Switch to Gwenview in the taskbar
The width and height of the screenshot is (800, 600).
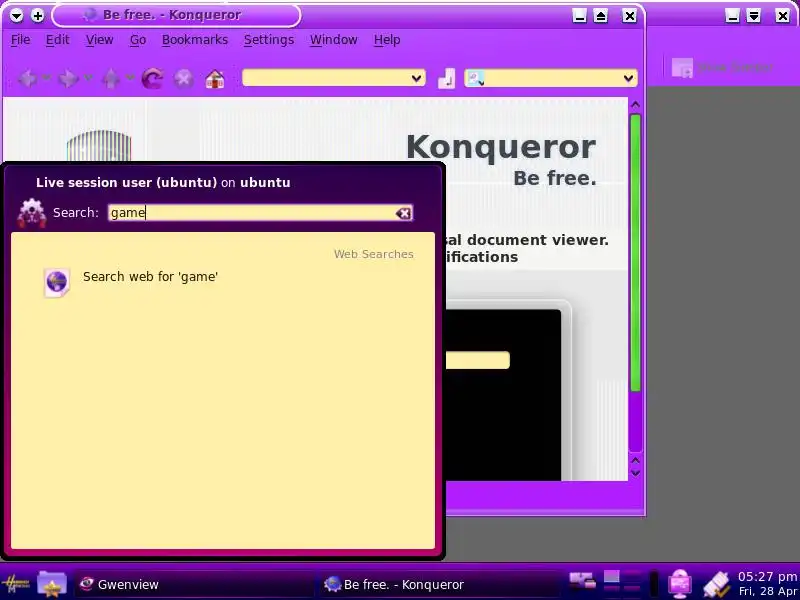pos(194,584)
